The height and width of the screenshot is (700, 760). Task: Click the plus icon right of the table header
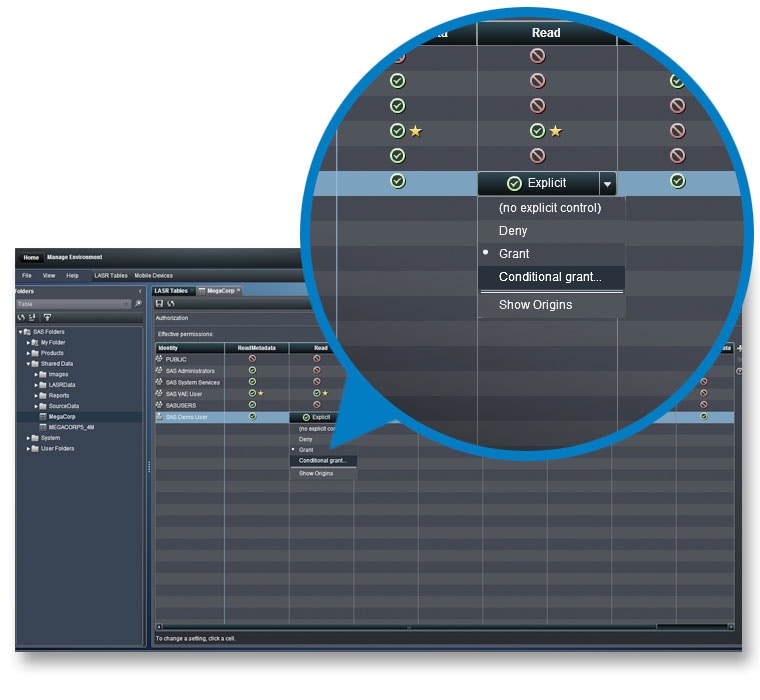pos(740,348)
